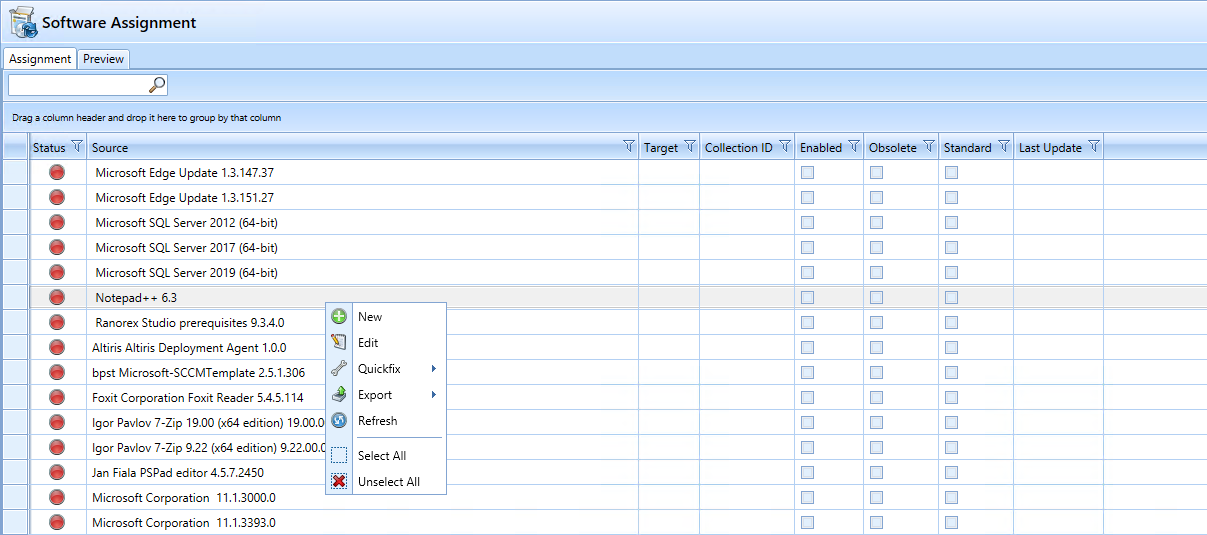
Task: Click the Software Assignment header icon
Action: (23, 22)
